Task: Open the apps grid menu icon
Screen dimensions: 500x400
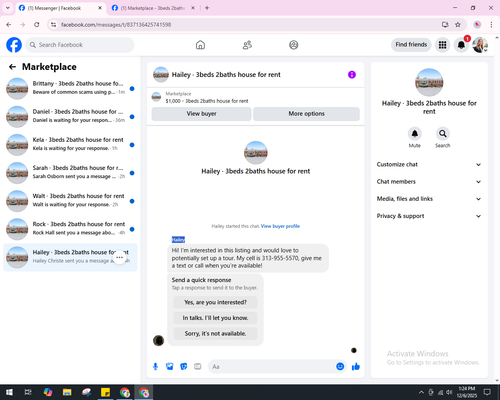Action: point(442,45)
